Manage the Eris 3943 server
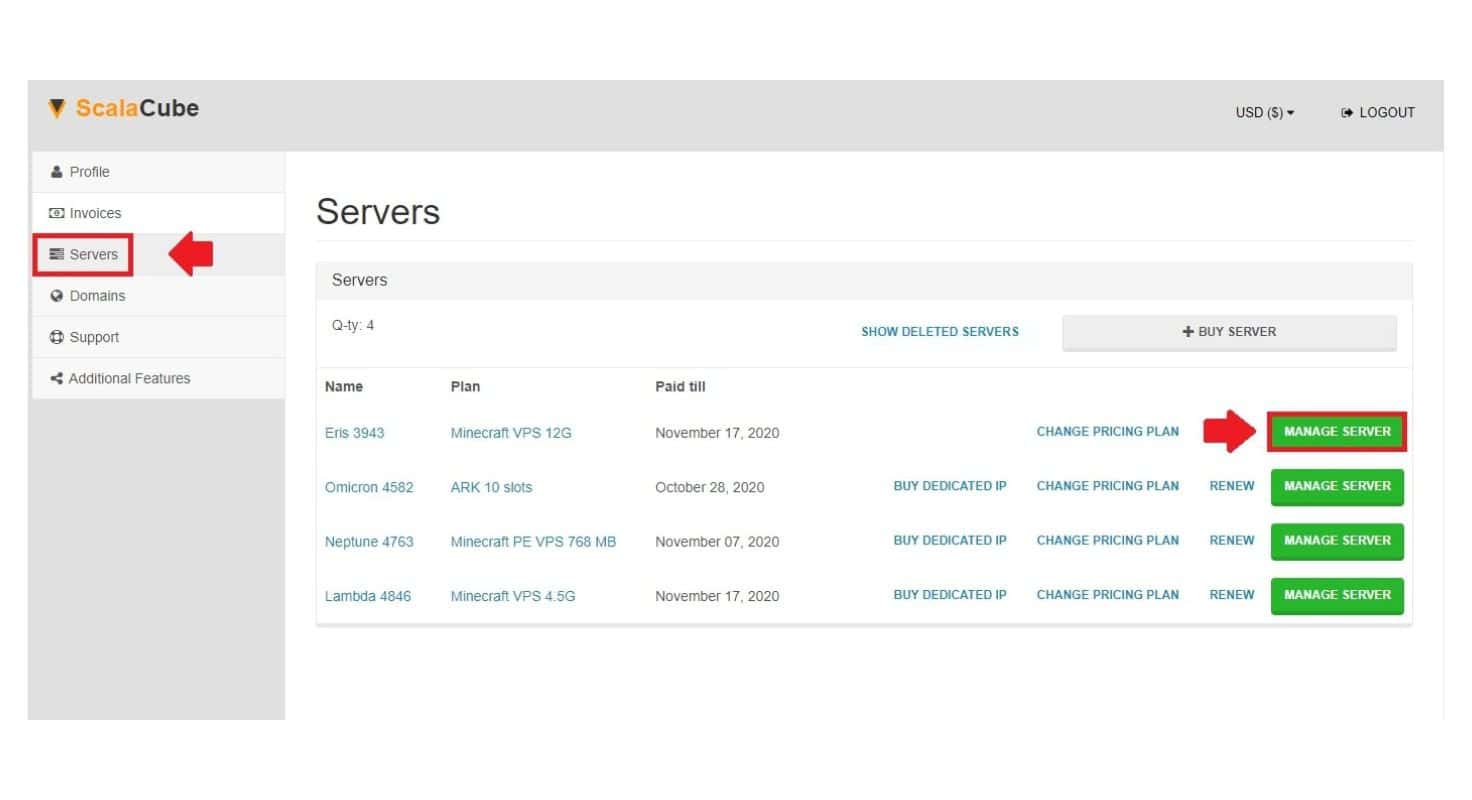Screen dimensions: 1472x800 tap(1337, 432)
